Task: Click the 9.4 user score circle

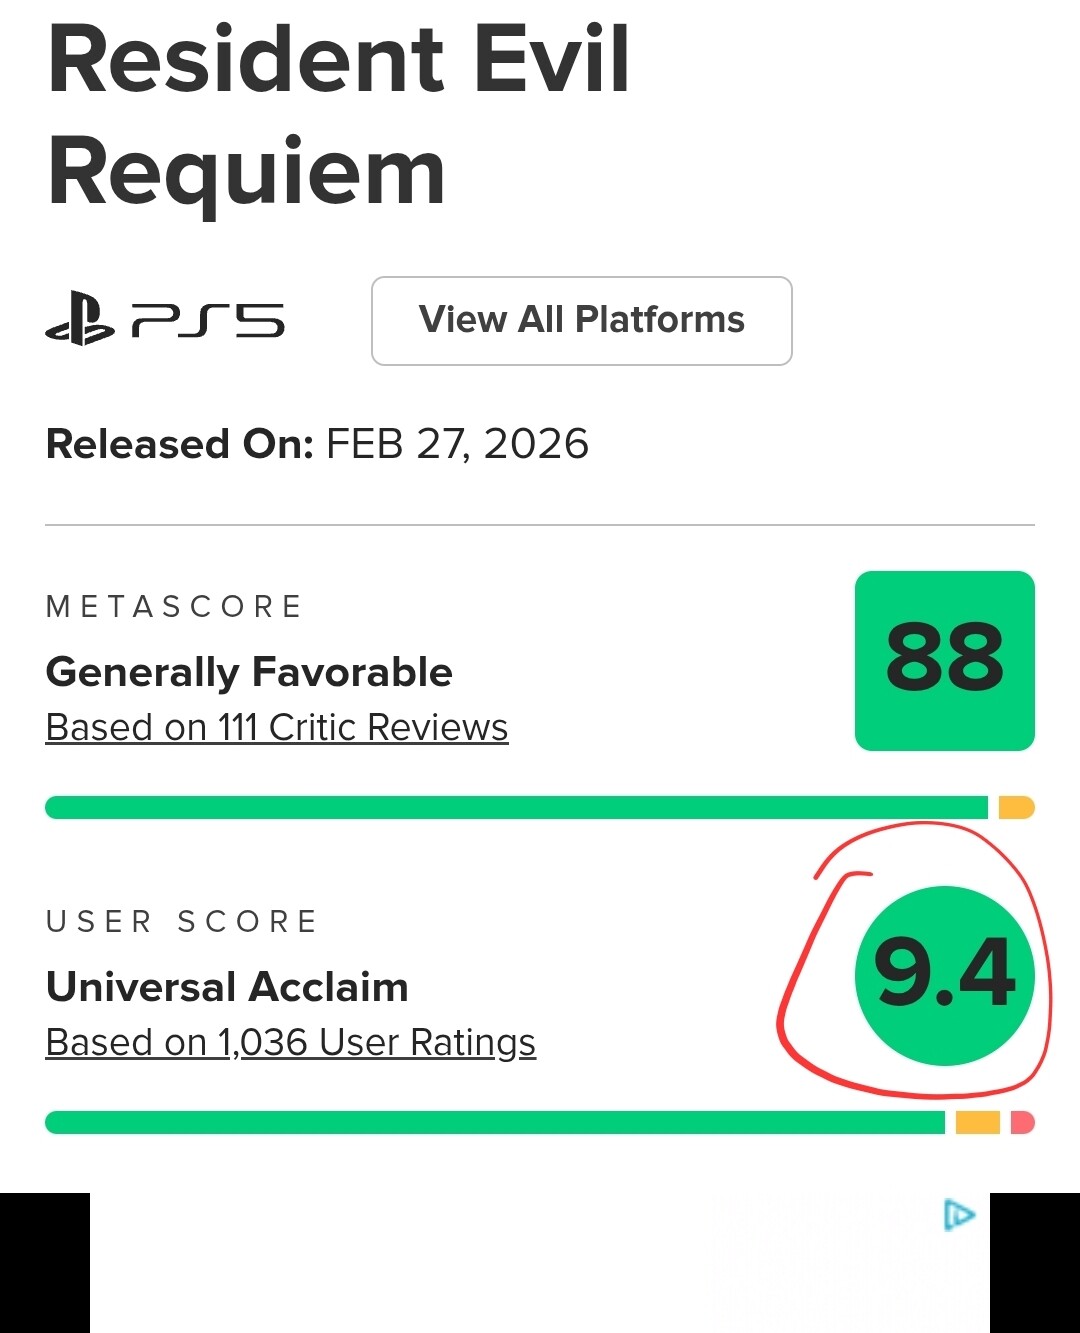Action: (944, 974)
